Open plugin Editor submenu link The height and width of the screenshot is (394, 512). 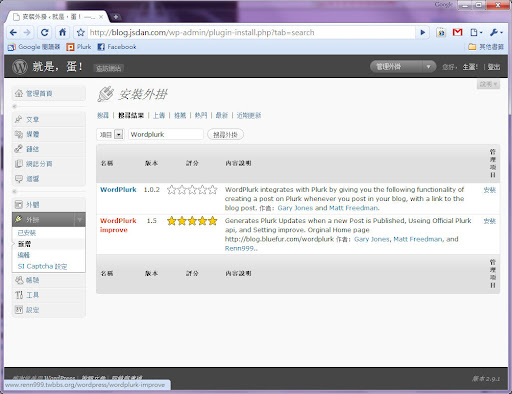pyautogui.click(x=23, y=255)
